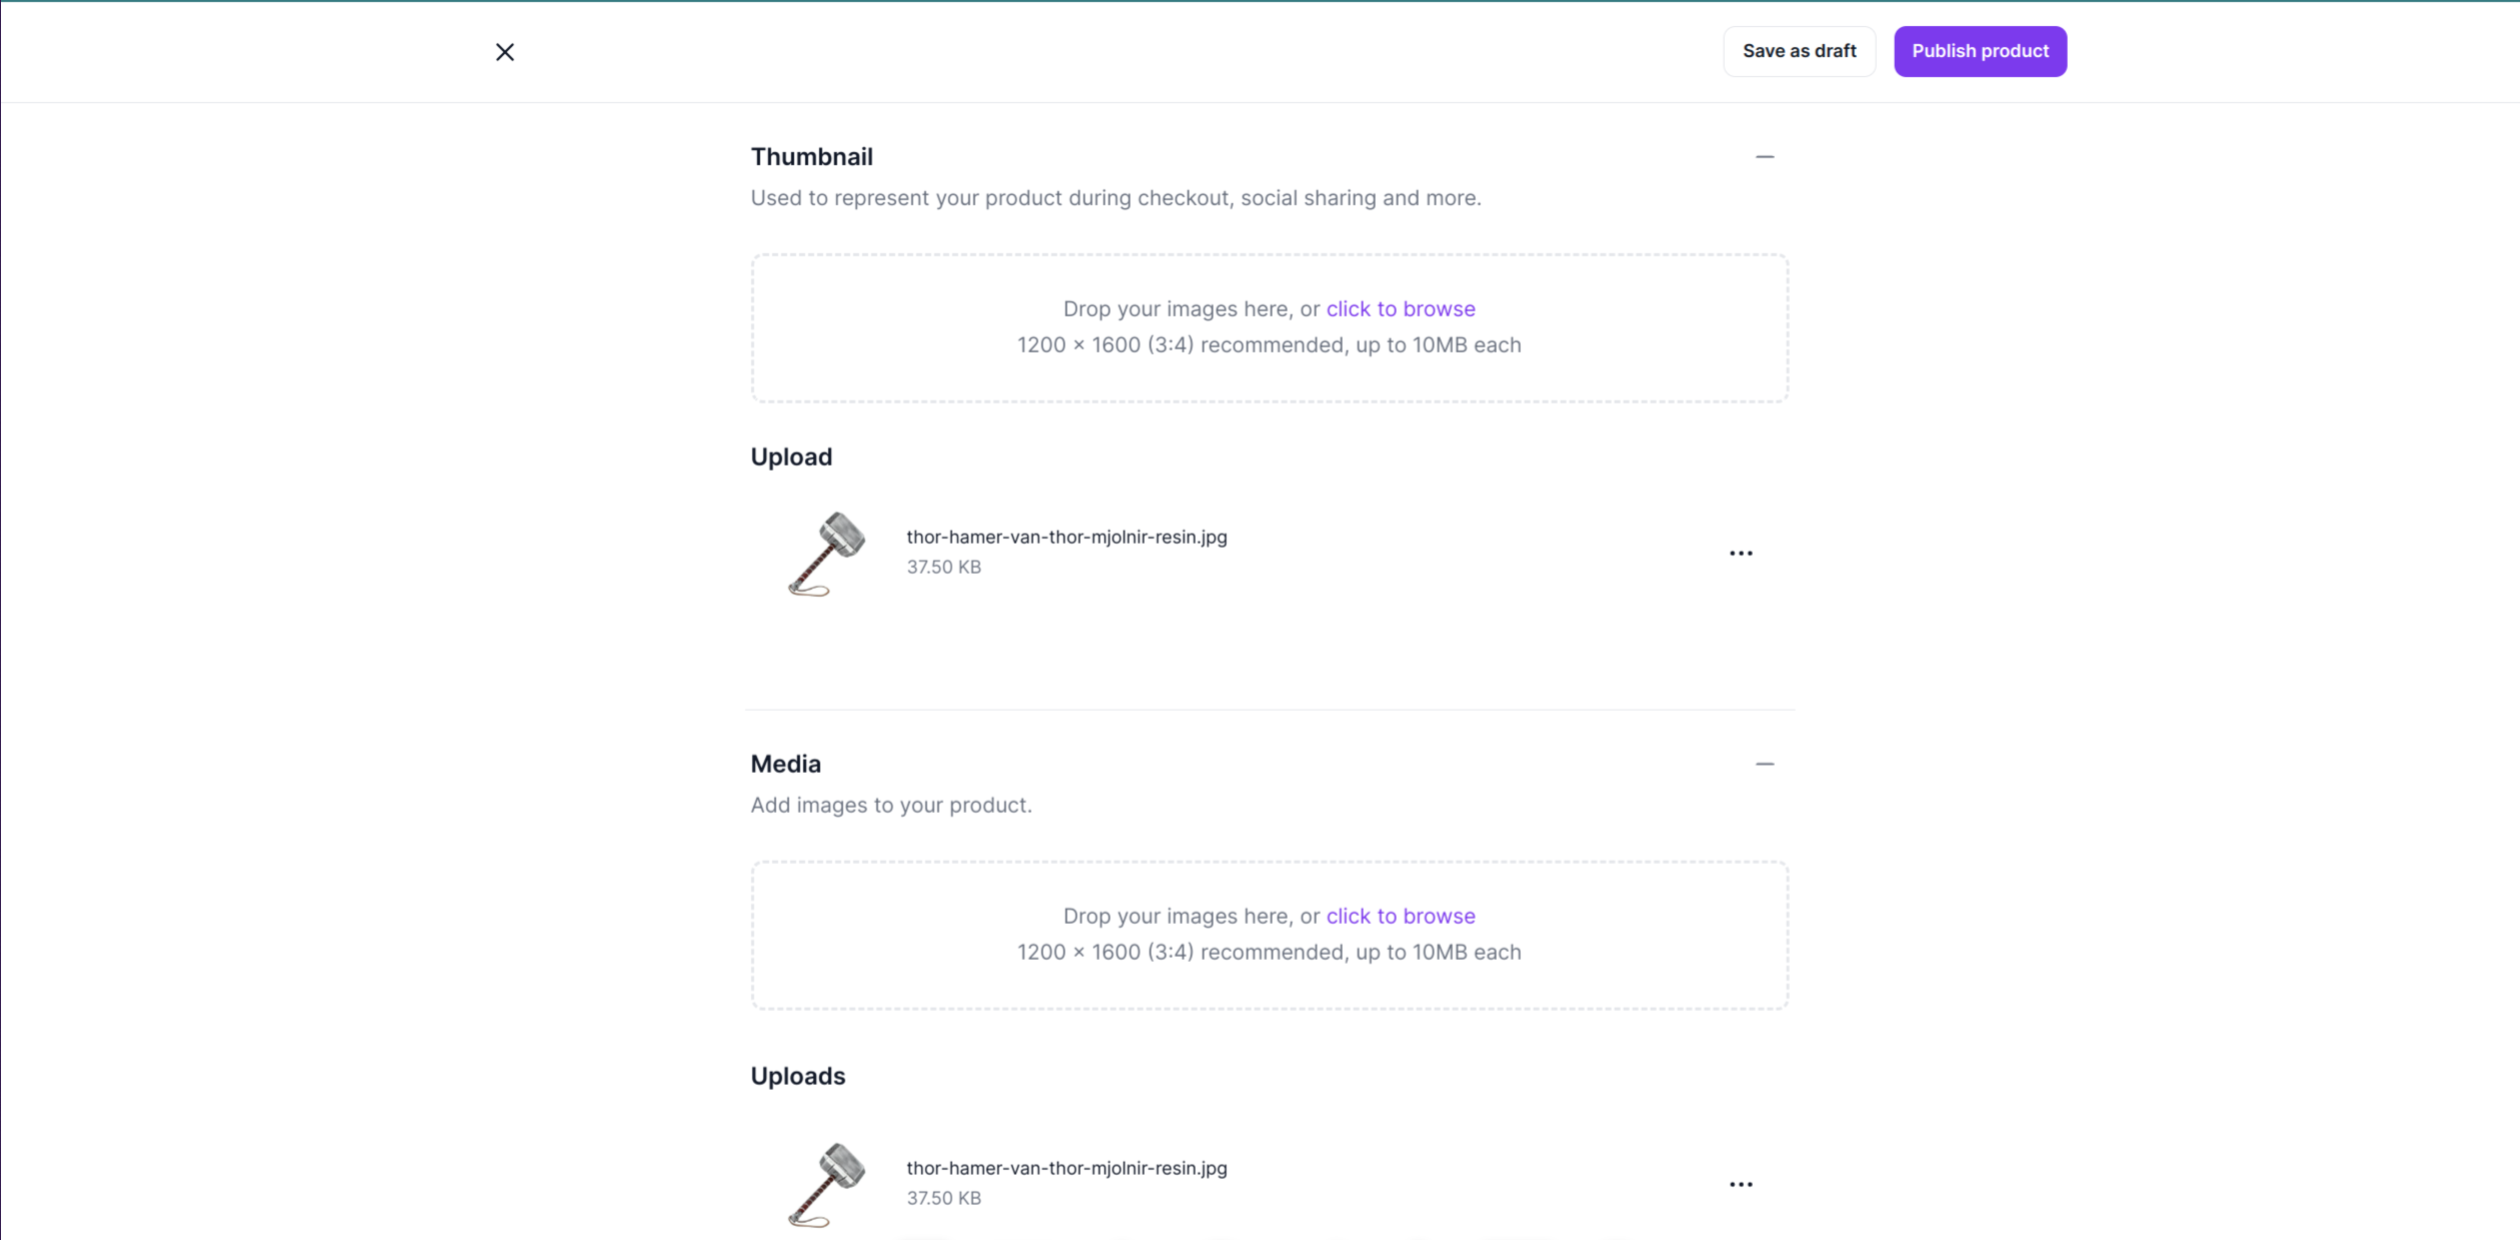The width and height of the screenshot is (2520, 1240).
Task: Click the Thumbnail section heading
Action: tap(811, 157)
